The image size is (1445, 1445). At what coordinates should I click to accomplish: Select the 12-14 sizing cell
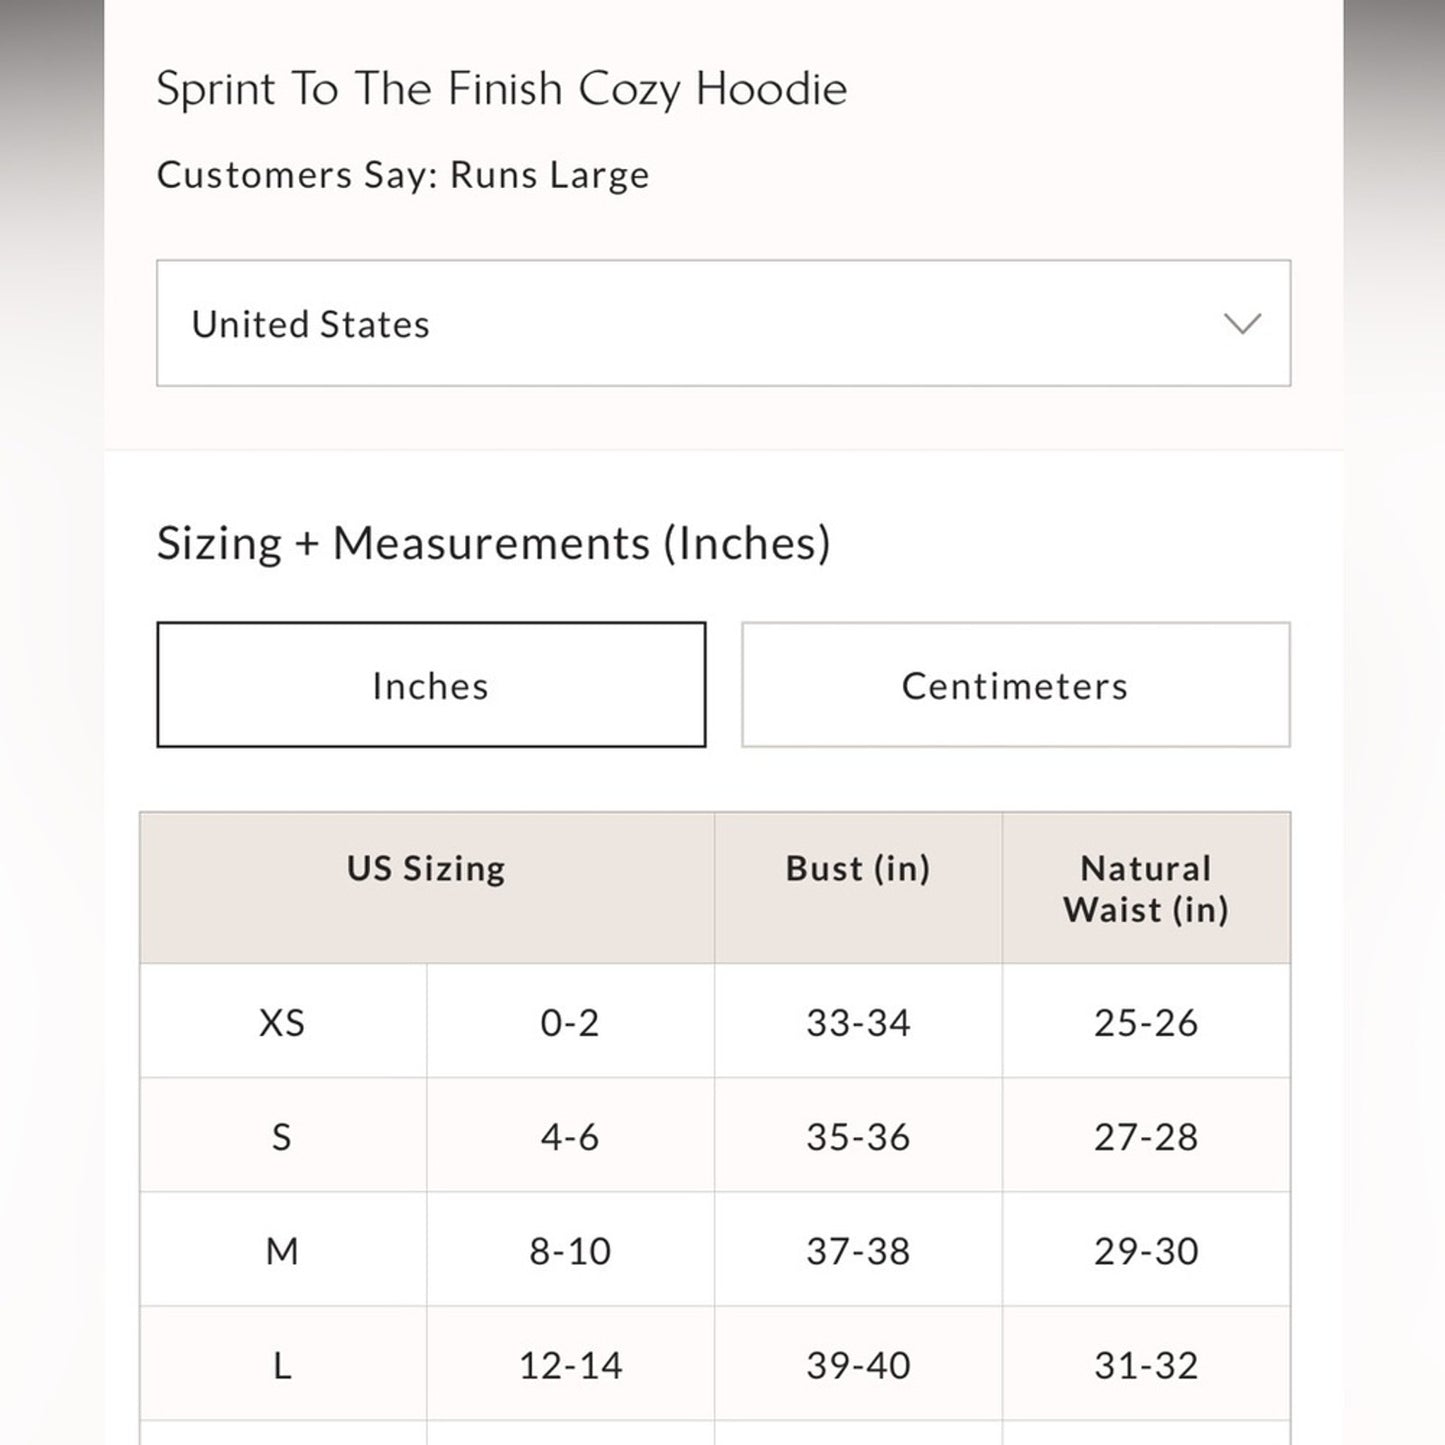(570, 1364)
